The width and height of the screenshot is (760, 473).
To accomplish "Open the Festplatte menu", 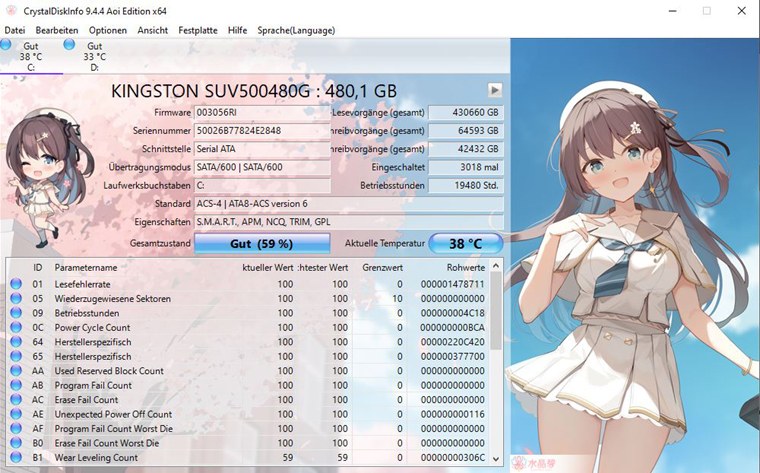I will click(x=198, y=30).
